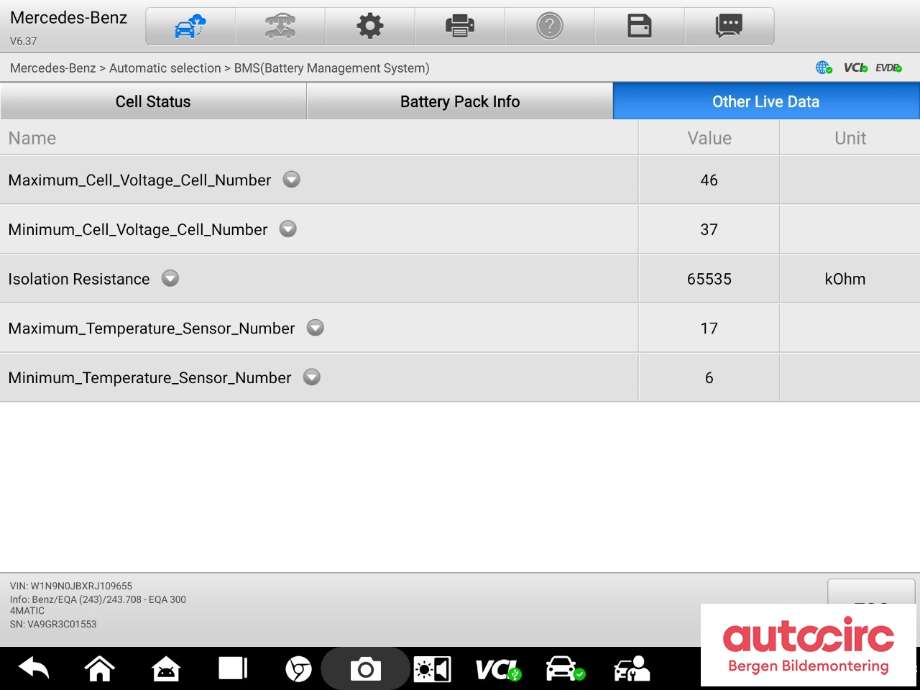The width and height of the screenshot is (920, 690).
Task: Open the remote technician support icon
Action: [x=632, y=669]
